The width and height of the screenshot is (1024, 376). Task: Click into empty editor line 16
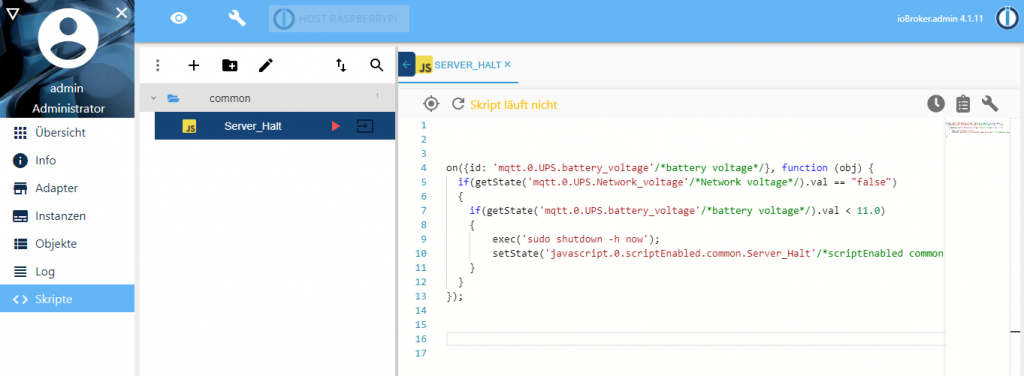tap(696, 339)
